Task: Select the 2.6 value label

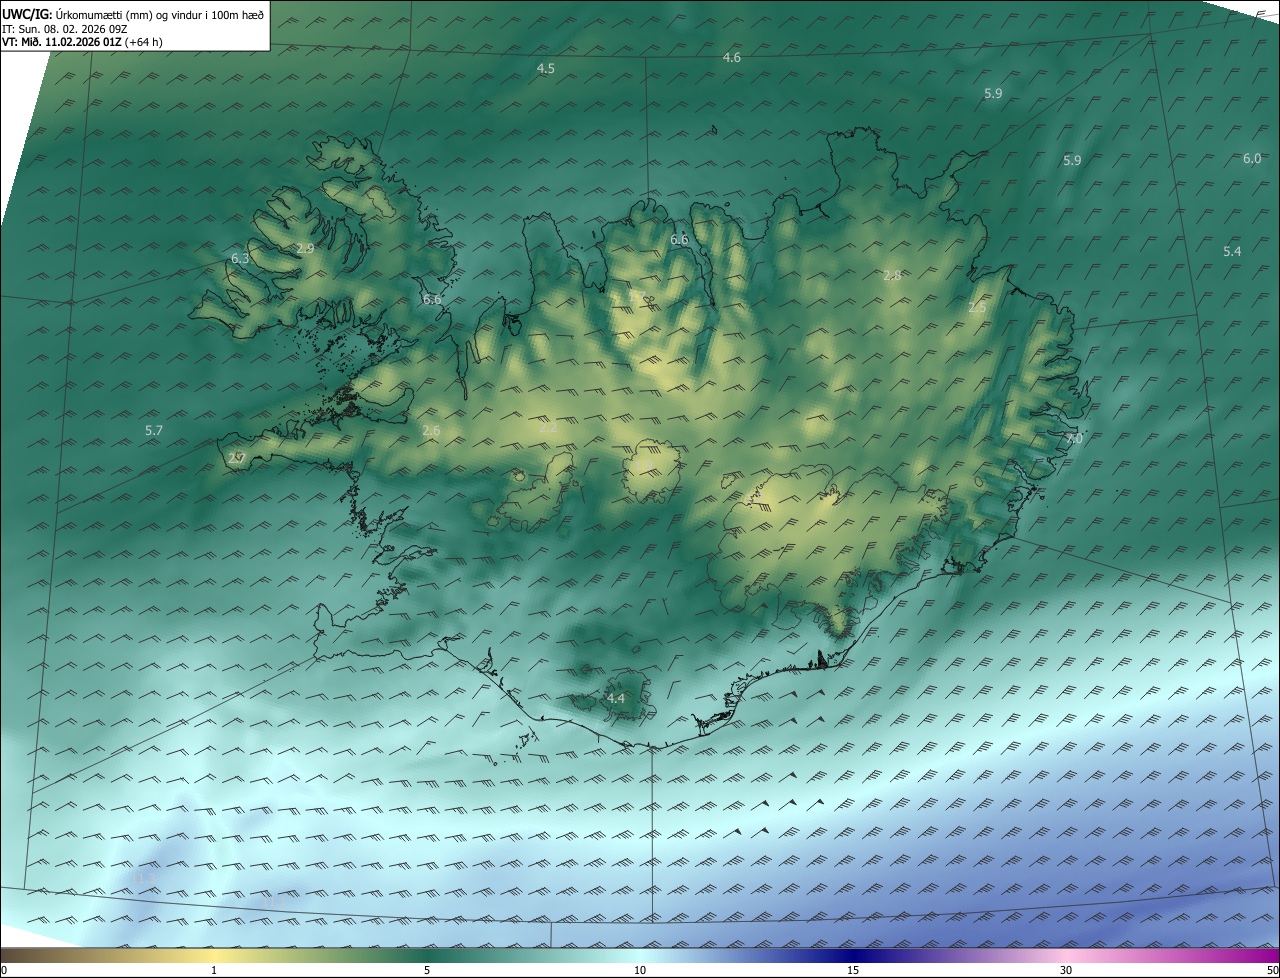Action: click(431, 431)
